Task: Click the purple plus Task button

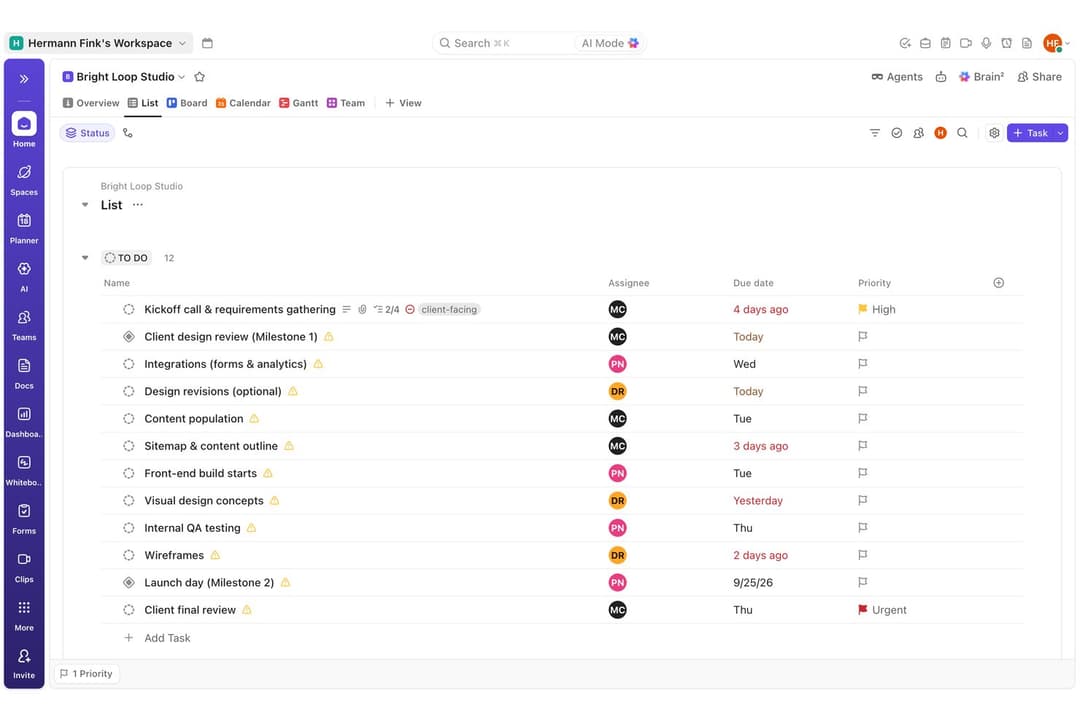Action: point(1030,133)
